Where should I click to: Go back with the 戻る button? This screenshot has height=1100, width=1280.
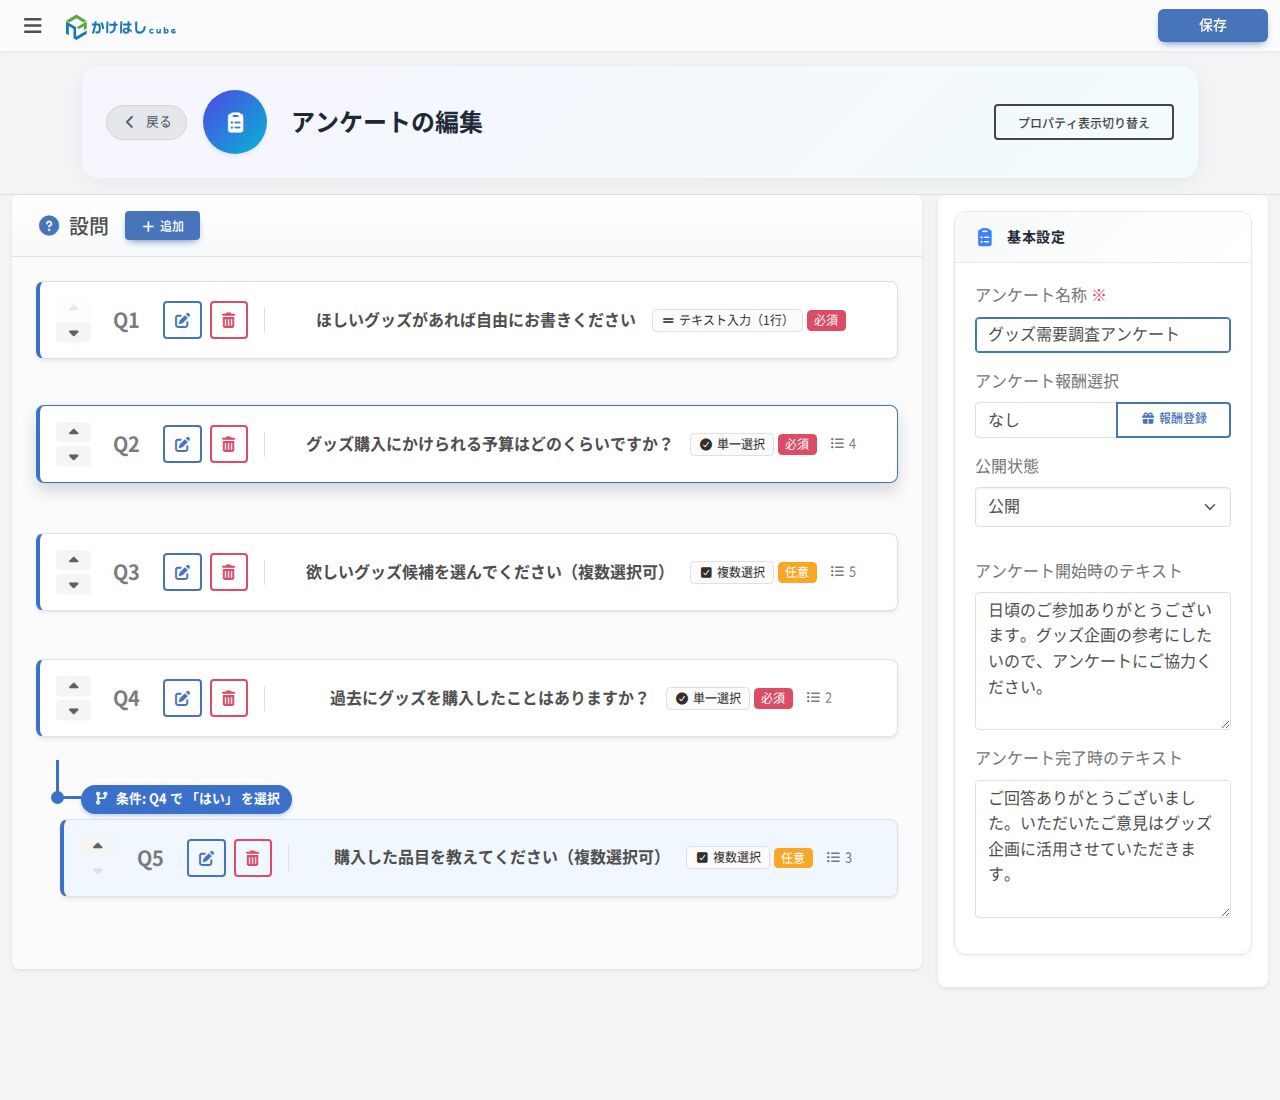146,122
